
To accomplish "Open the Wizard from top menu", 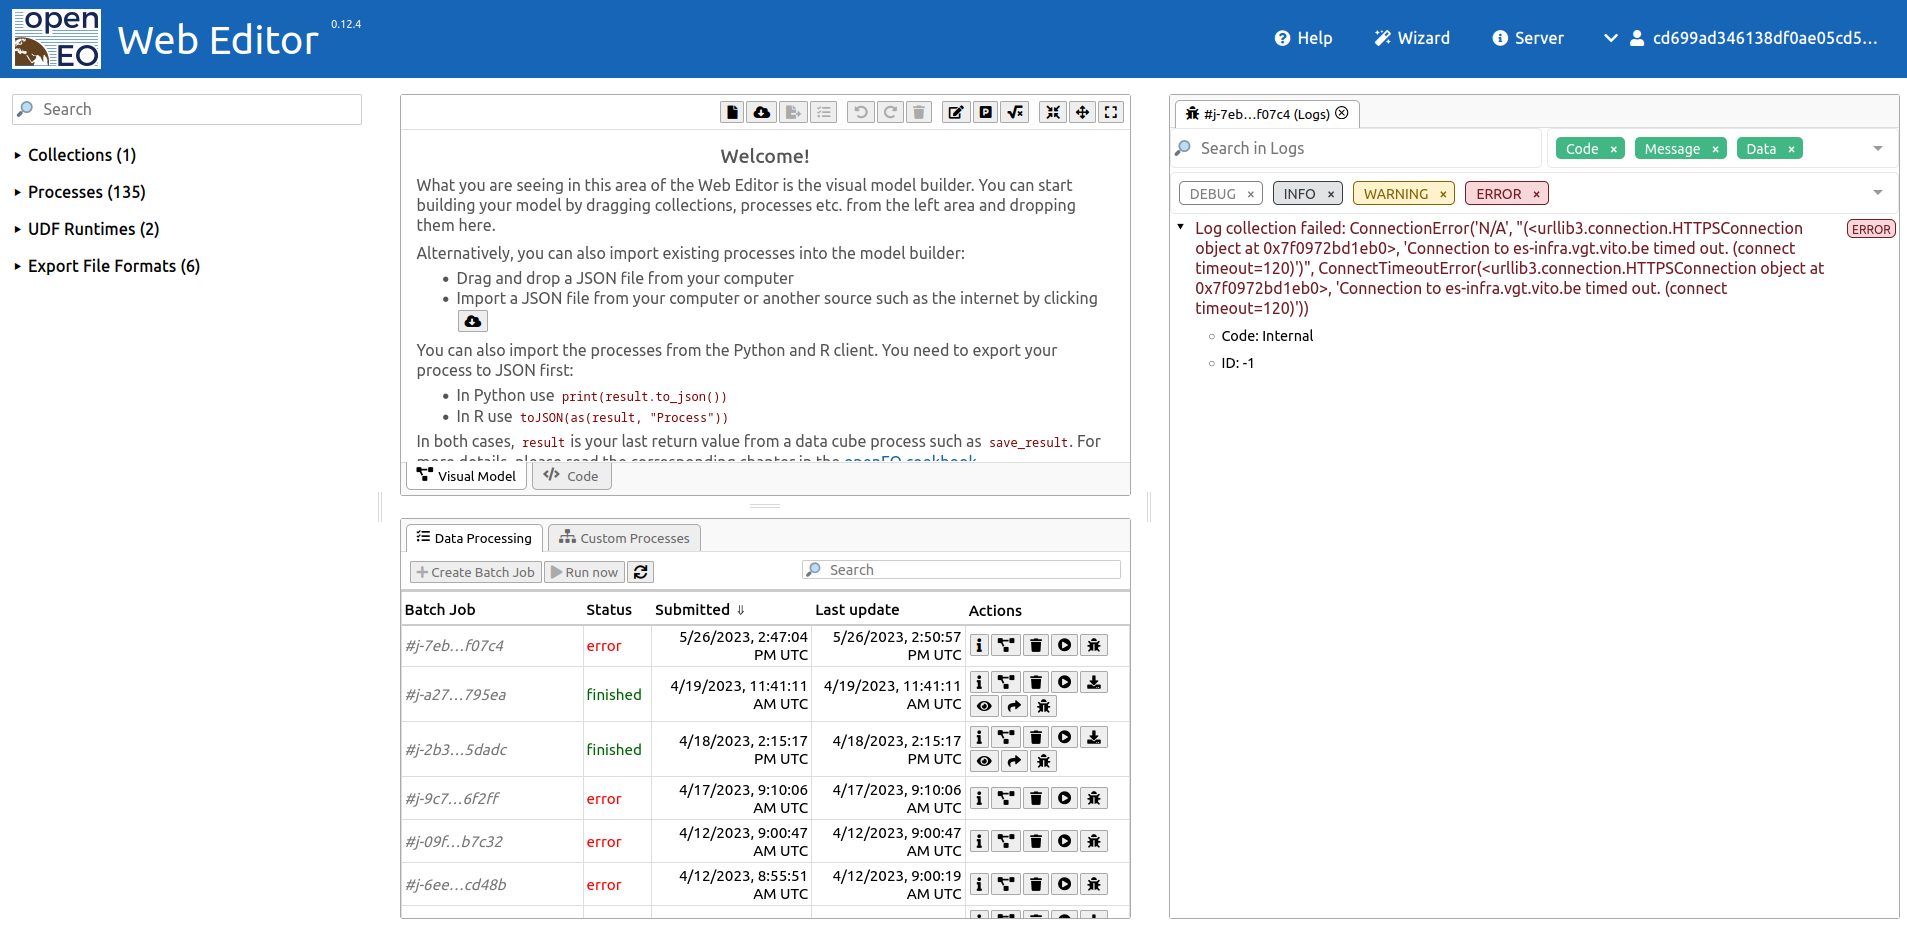I will tap(1411, 38).
